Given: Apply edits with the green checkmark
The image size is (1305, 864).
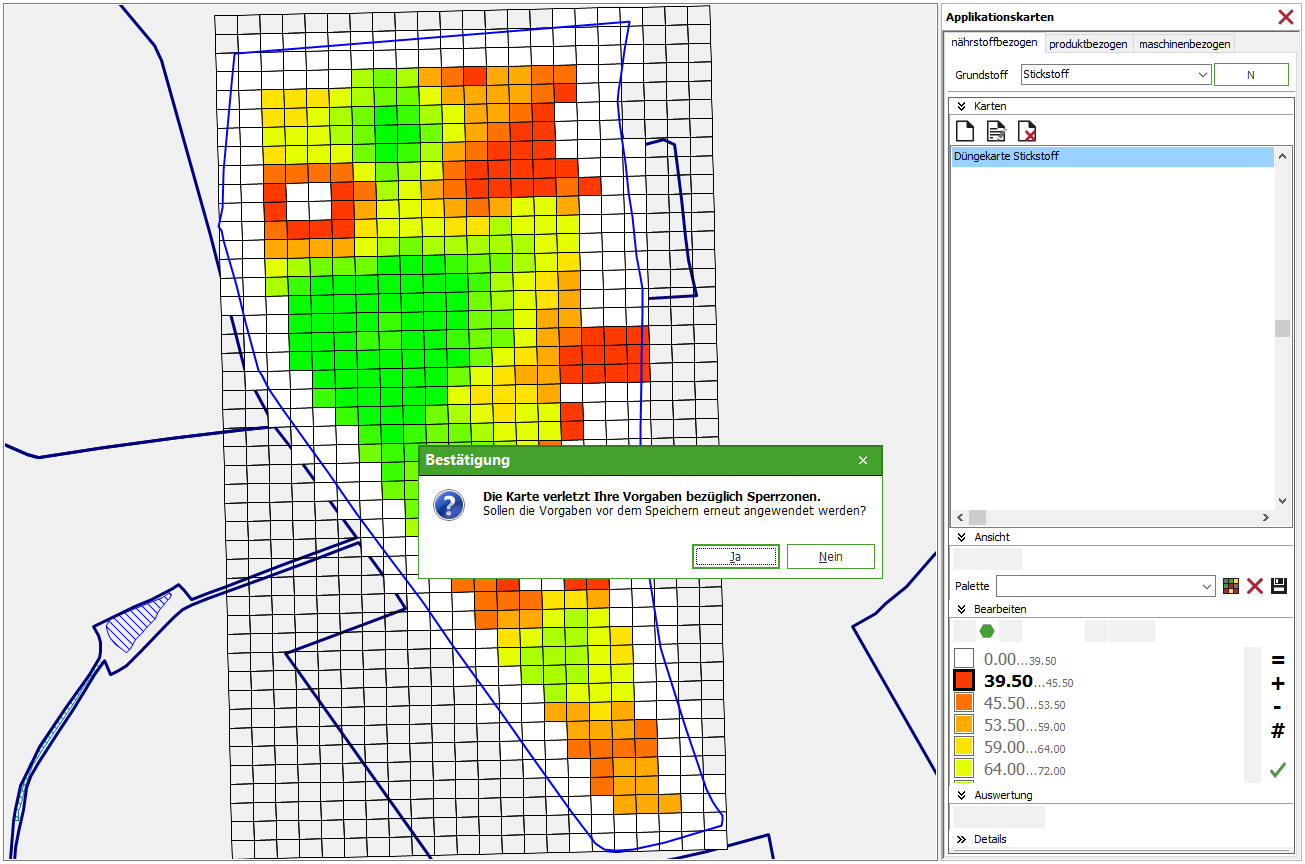Looking at the screenshot, I should click(1277, 769).
